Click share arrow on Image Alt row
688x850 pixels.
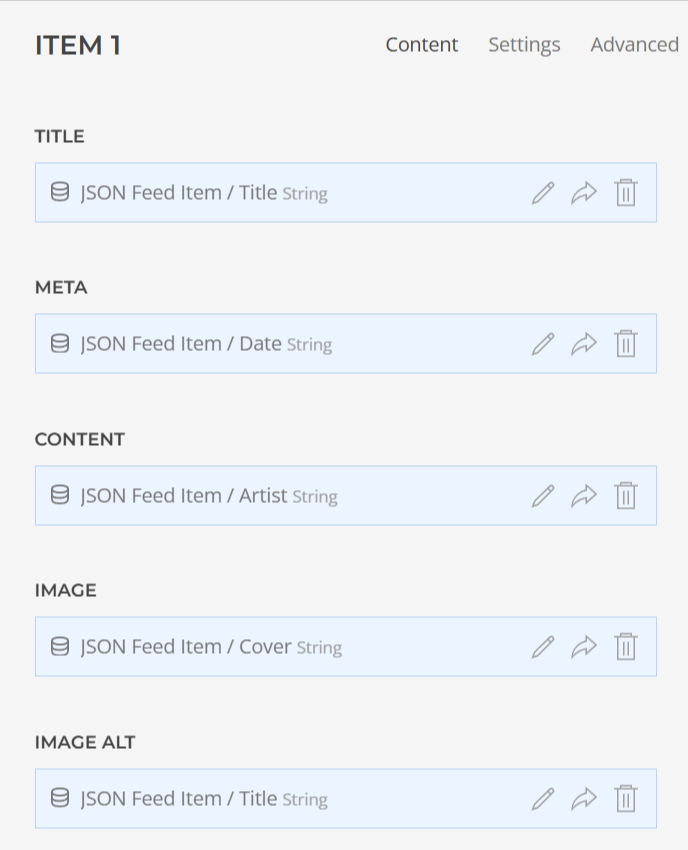pos(584,799)
